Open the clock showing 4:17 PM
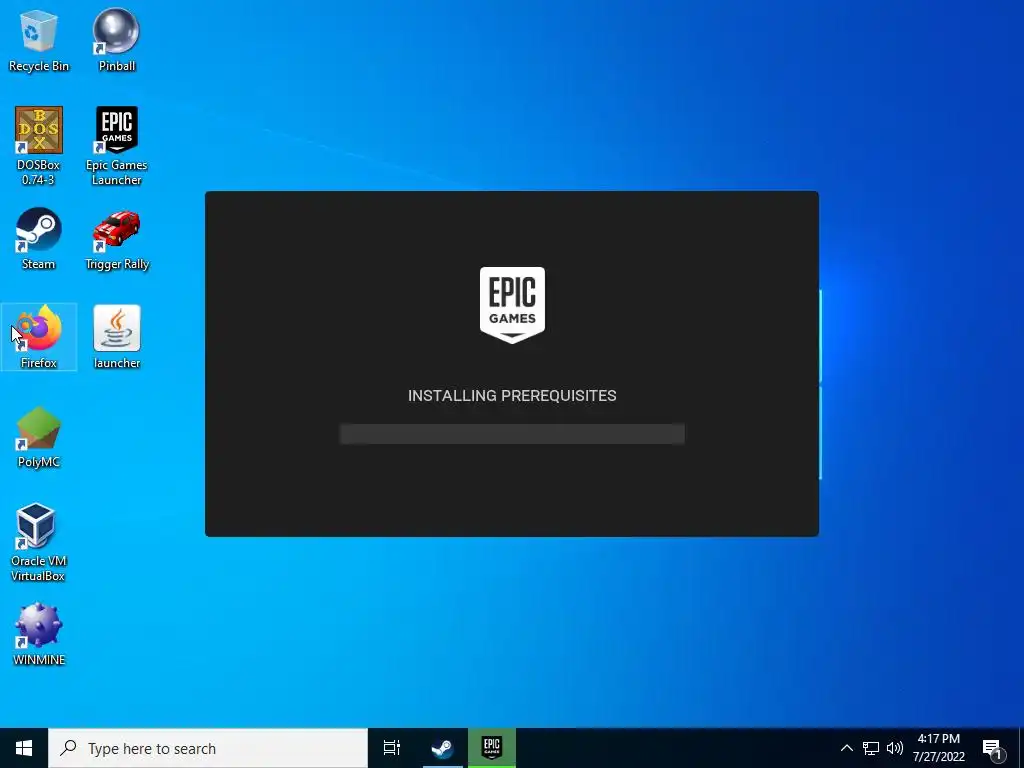 click(938, 748)
